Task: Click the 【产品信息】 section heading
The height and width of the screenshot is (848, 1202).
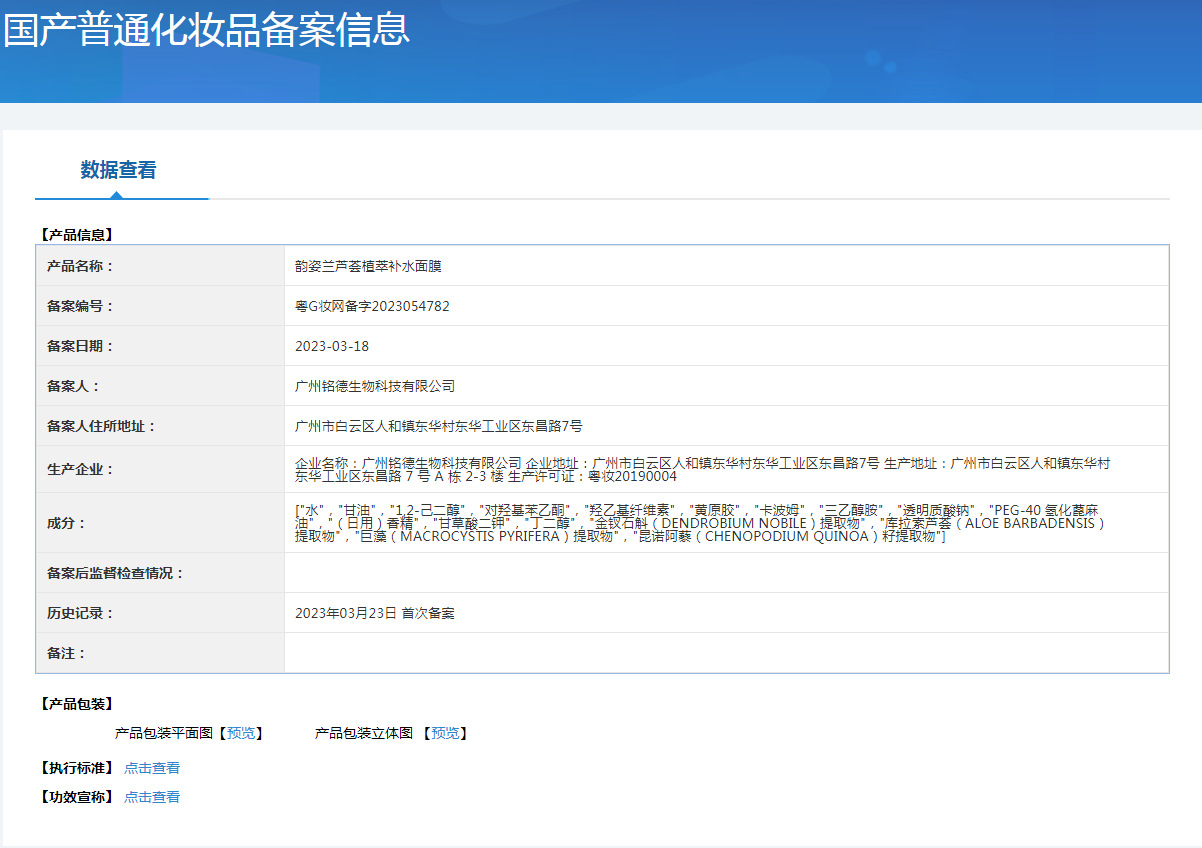Action: click(x=76, y=235)
